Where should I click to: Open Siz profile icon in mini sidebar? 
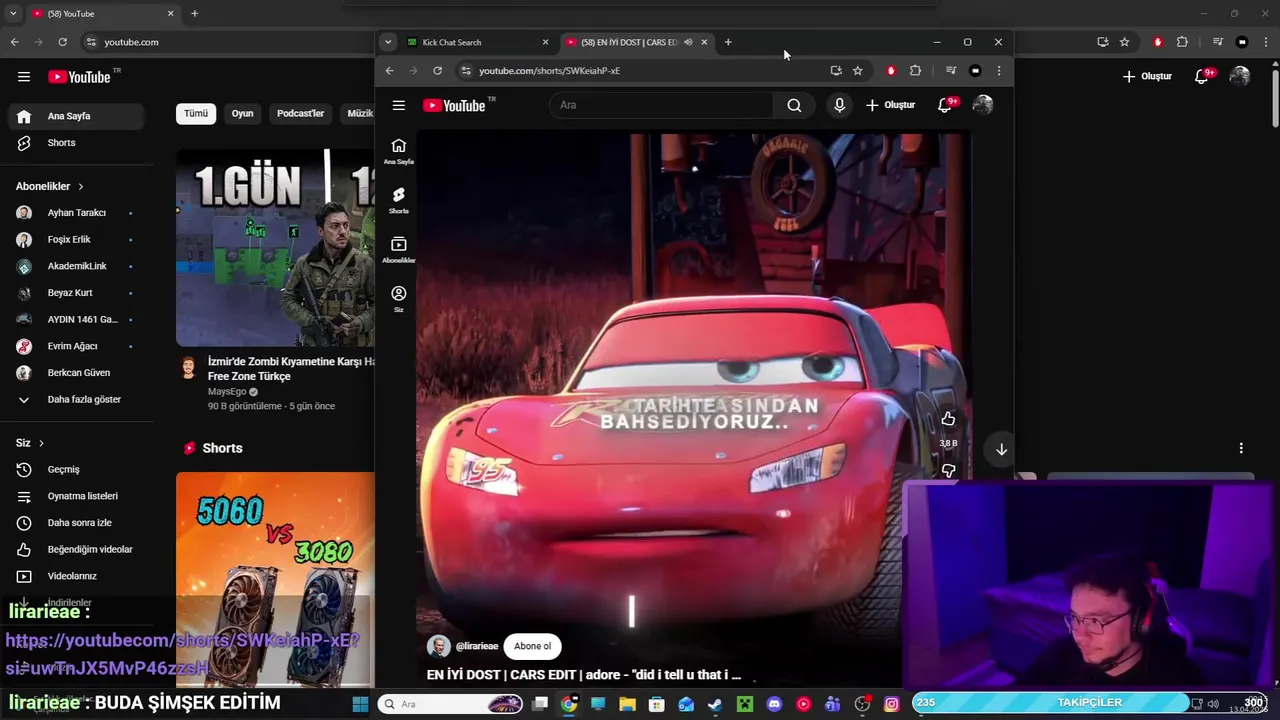[399, 298]
